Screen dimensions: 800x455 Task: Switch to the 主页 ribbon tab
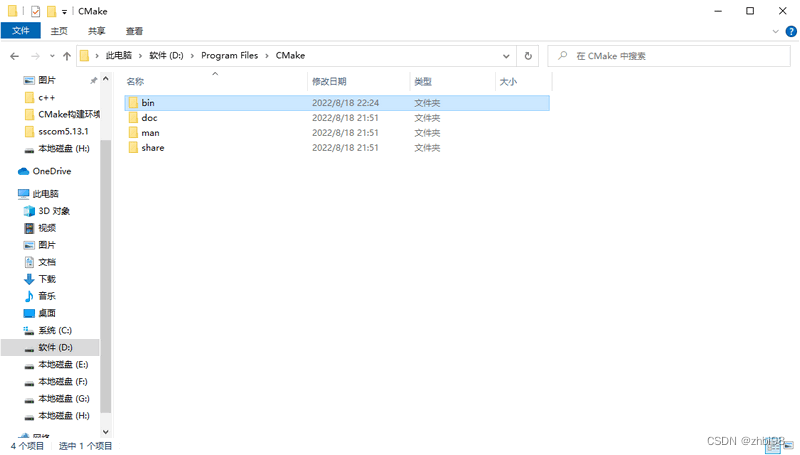[x=59, y=31]
